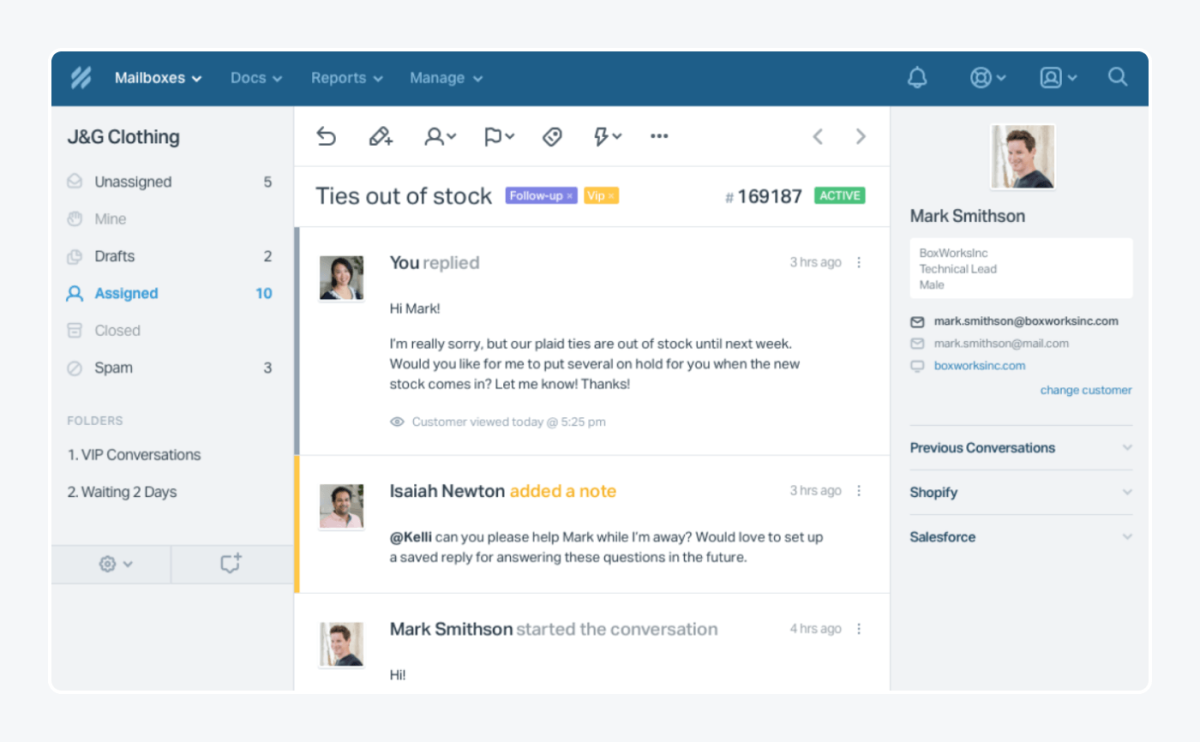
Task: Select the add note pencil icon
Action: [381, 136]
